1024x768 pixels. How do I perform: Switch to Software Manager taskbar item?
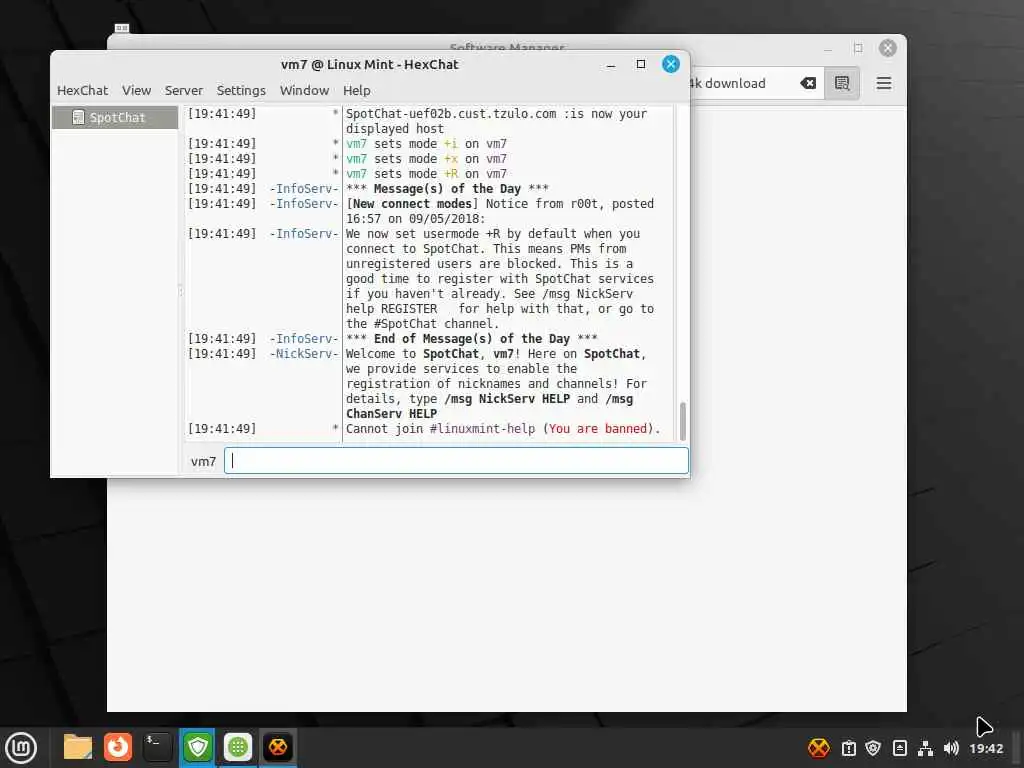[x=238, y=747]
